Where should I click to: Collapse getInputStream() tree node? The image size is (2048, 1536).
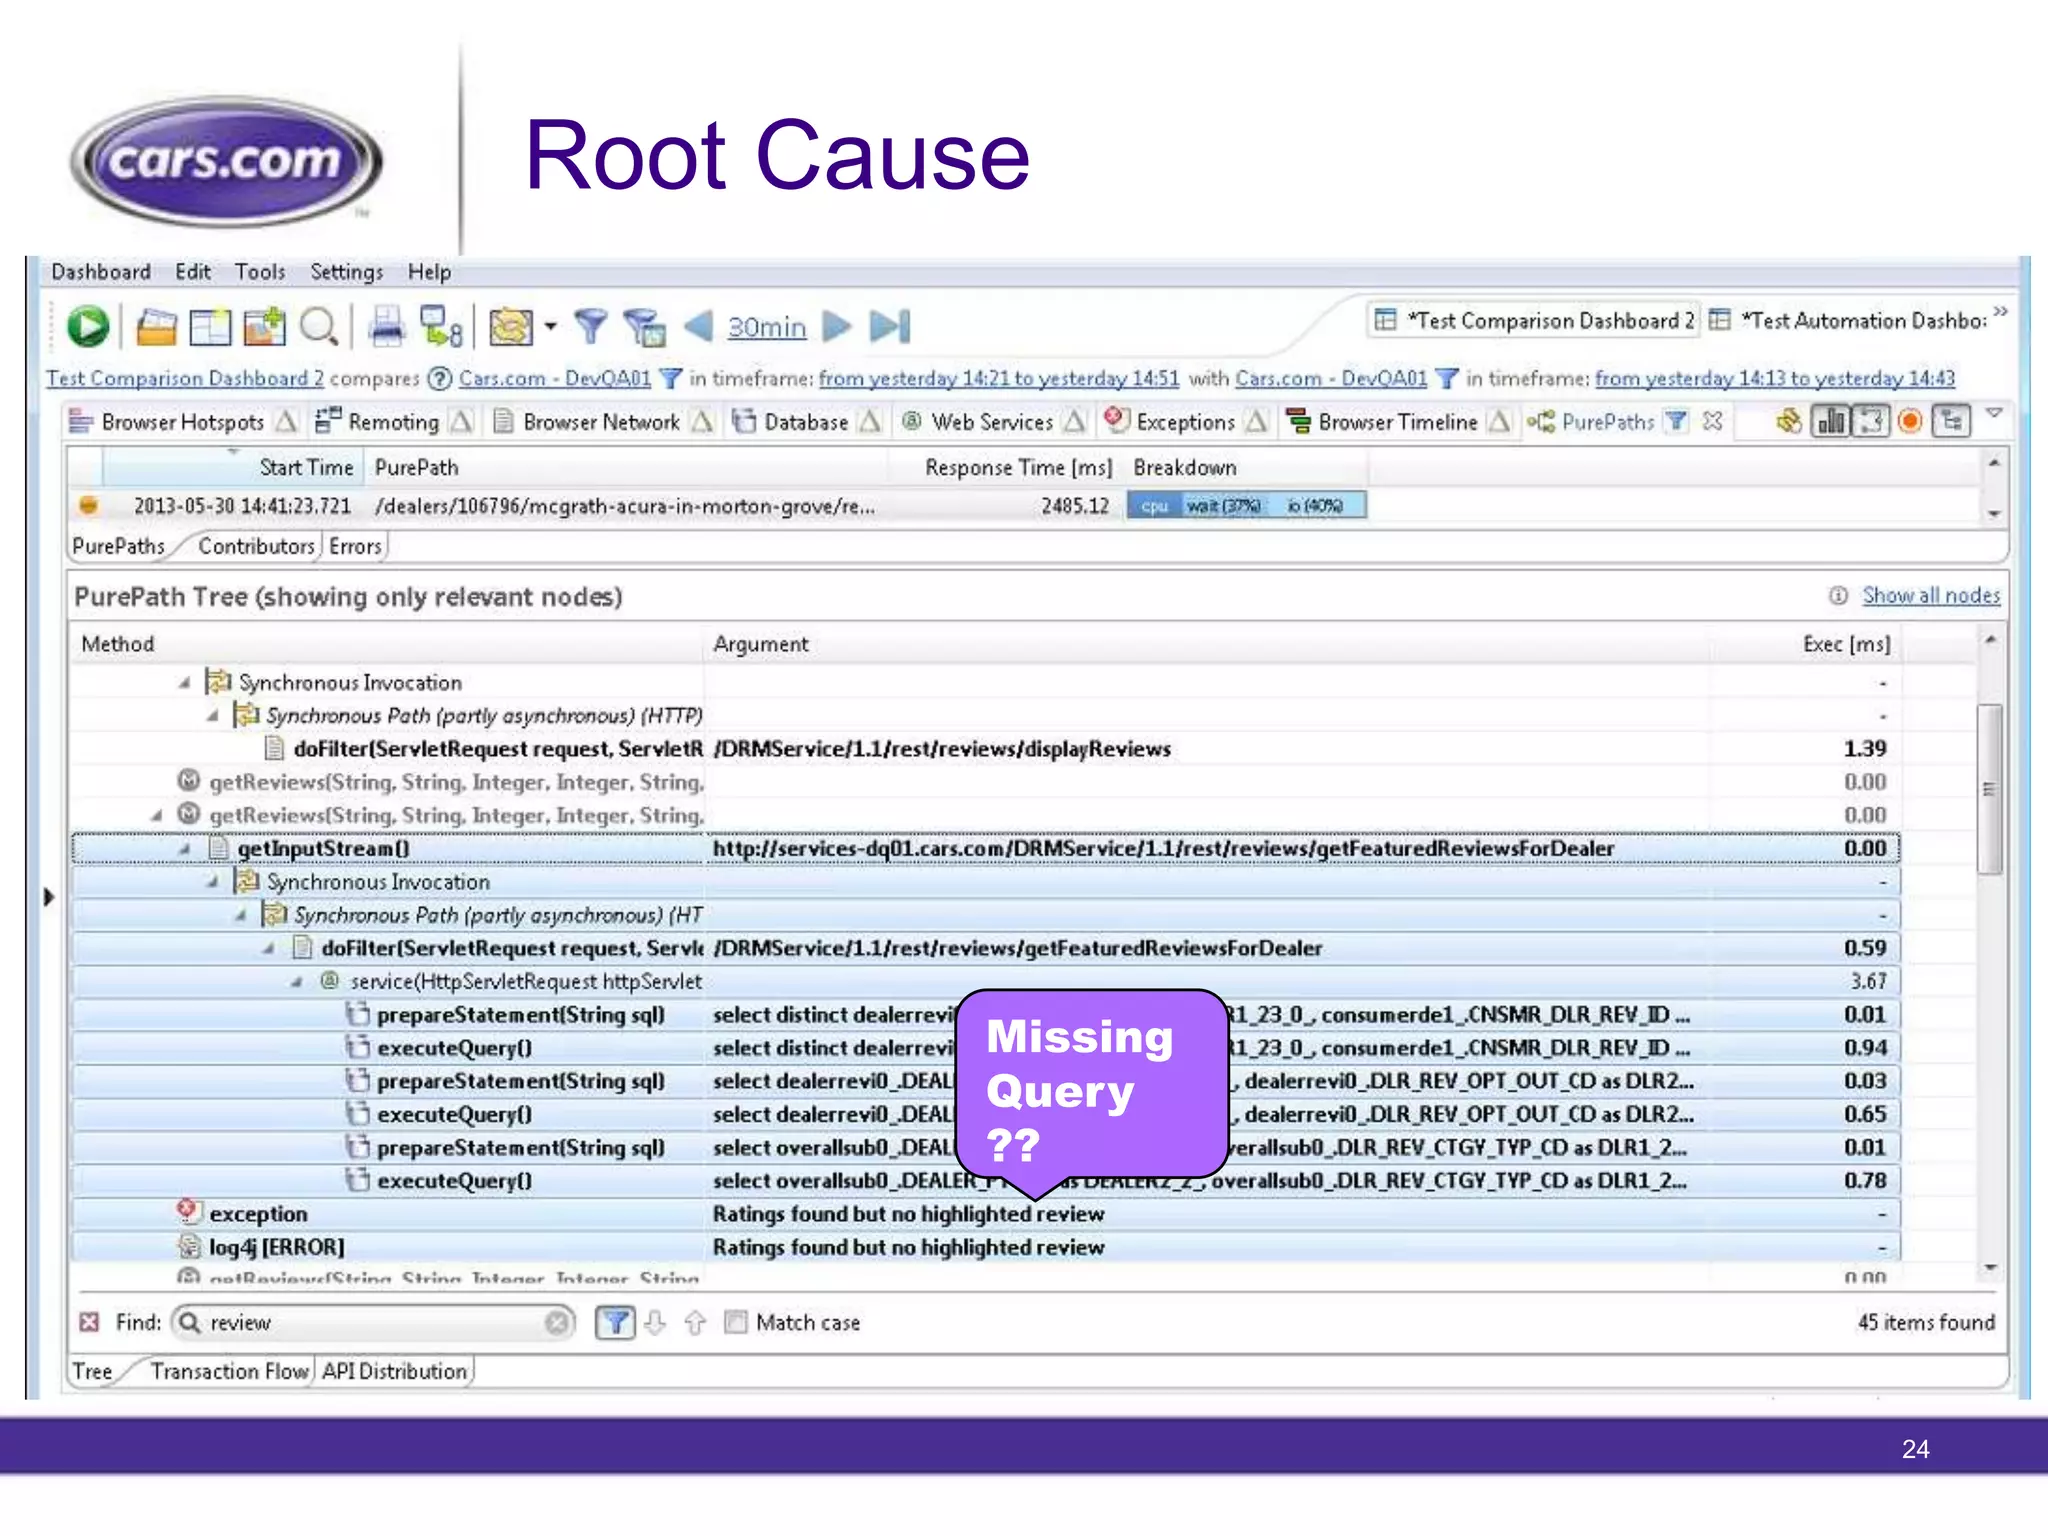pyautogui.click(x=185, y=849)
